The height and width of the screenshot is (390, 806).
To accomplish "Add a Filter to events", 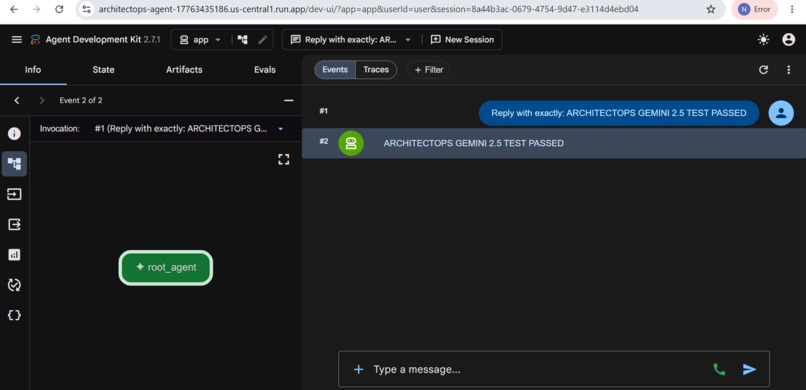I will coord(429,70).
